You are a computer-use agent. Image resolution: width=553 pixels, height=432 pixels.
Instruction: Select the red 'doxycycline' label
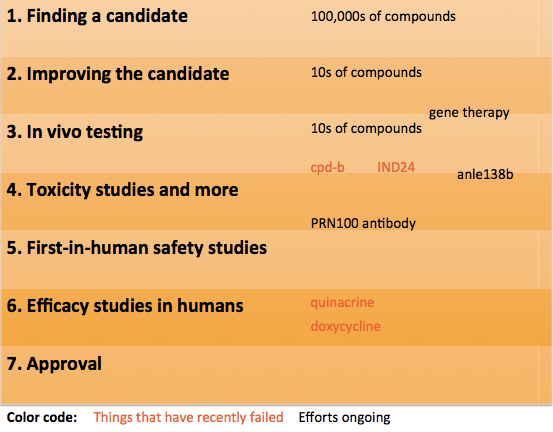[x=346, y=327]
